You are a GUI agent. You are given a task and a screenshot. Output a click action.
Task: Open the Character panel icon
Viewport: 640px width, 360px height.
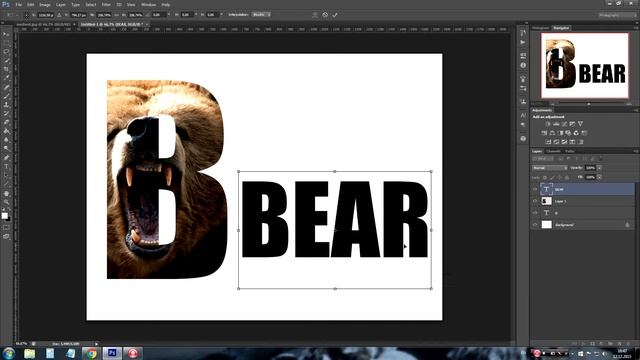[x=523, y=116]
